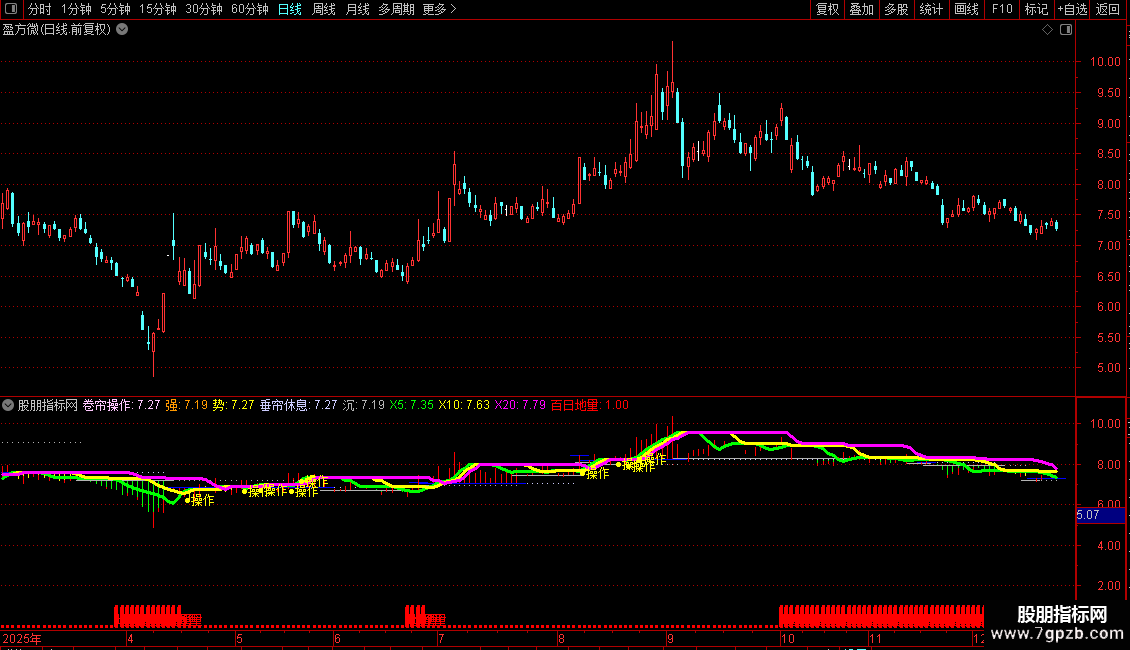Add stock with +自选 button
1130x650 pixels.
(1072, 9)
